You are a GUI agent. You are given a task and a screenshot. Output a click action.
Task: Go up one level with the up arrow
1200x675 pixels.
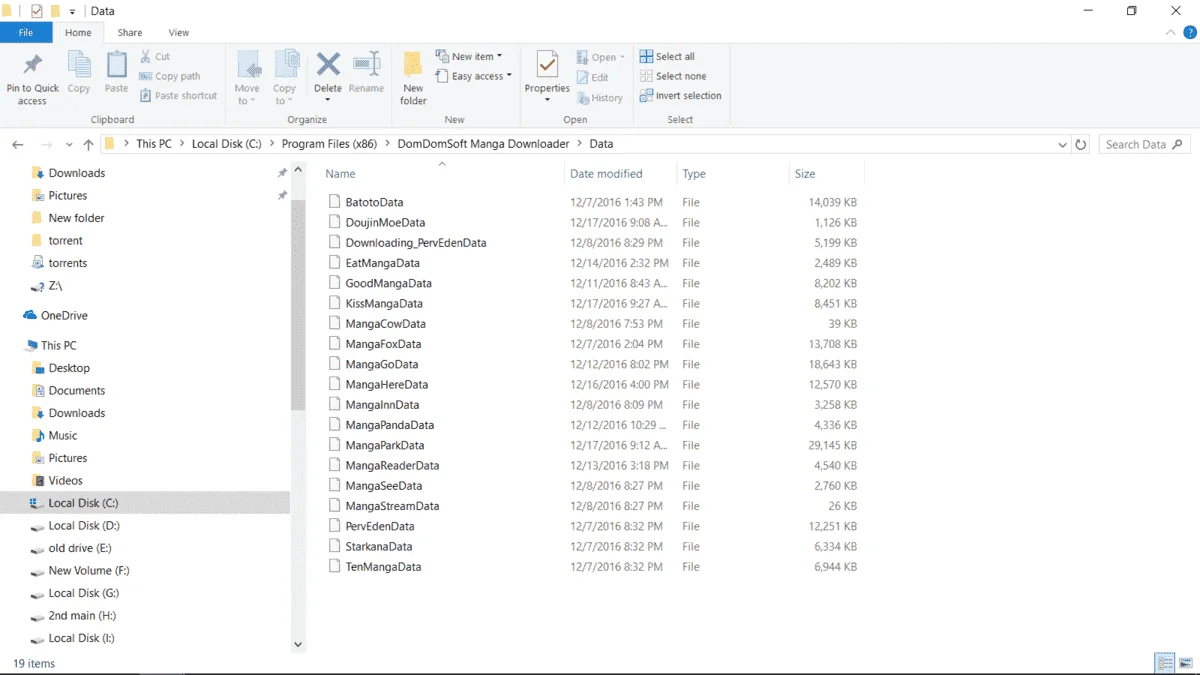(x=88, y=144)
